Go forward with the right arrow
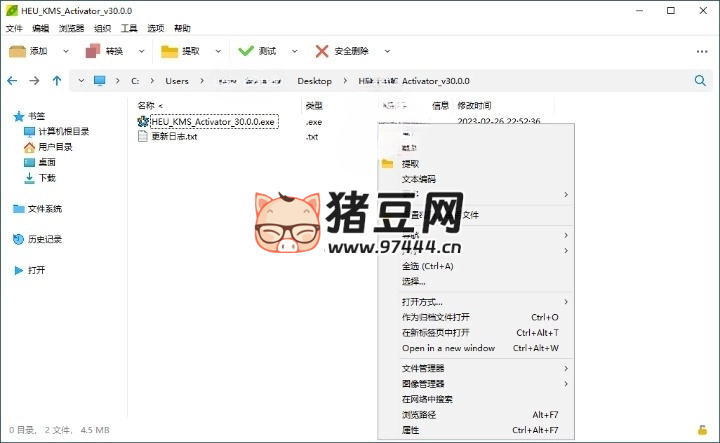 click(34, 81)
